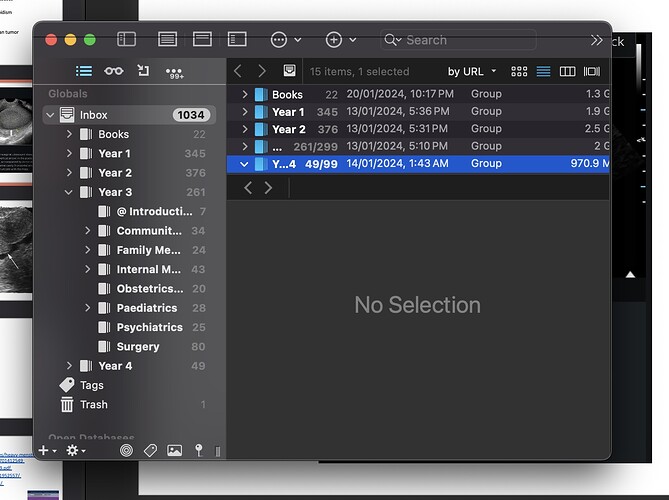Image resolution: width=669 pixels, height=500 pixels.
Task: Expand the Books group in sidebar
Action: point(69,134)
